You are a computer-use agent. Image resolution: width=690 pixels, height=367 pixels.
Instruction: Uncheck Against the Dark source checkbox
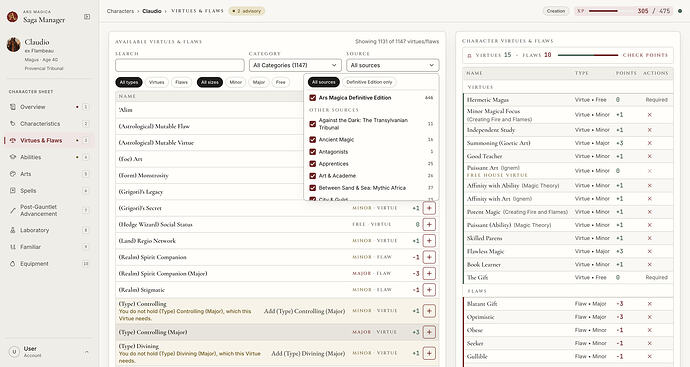coord(313,124)
